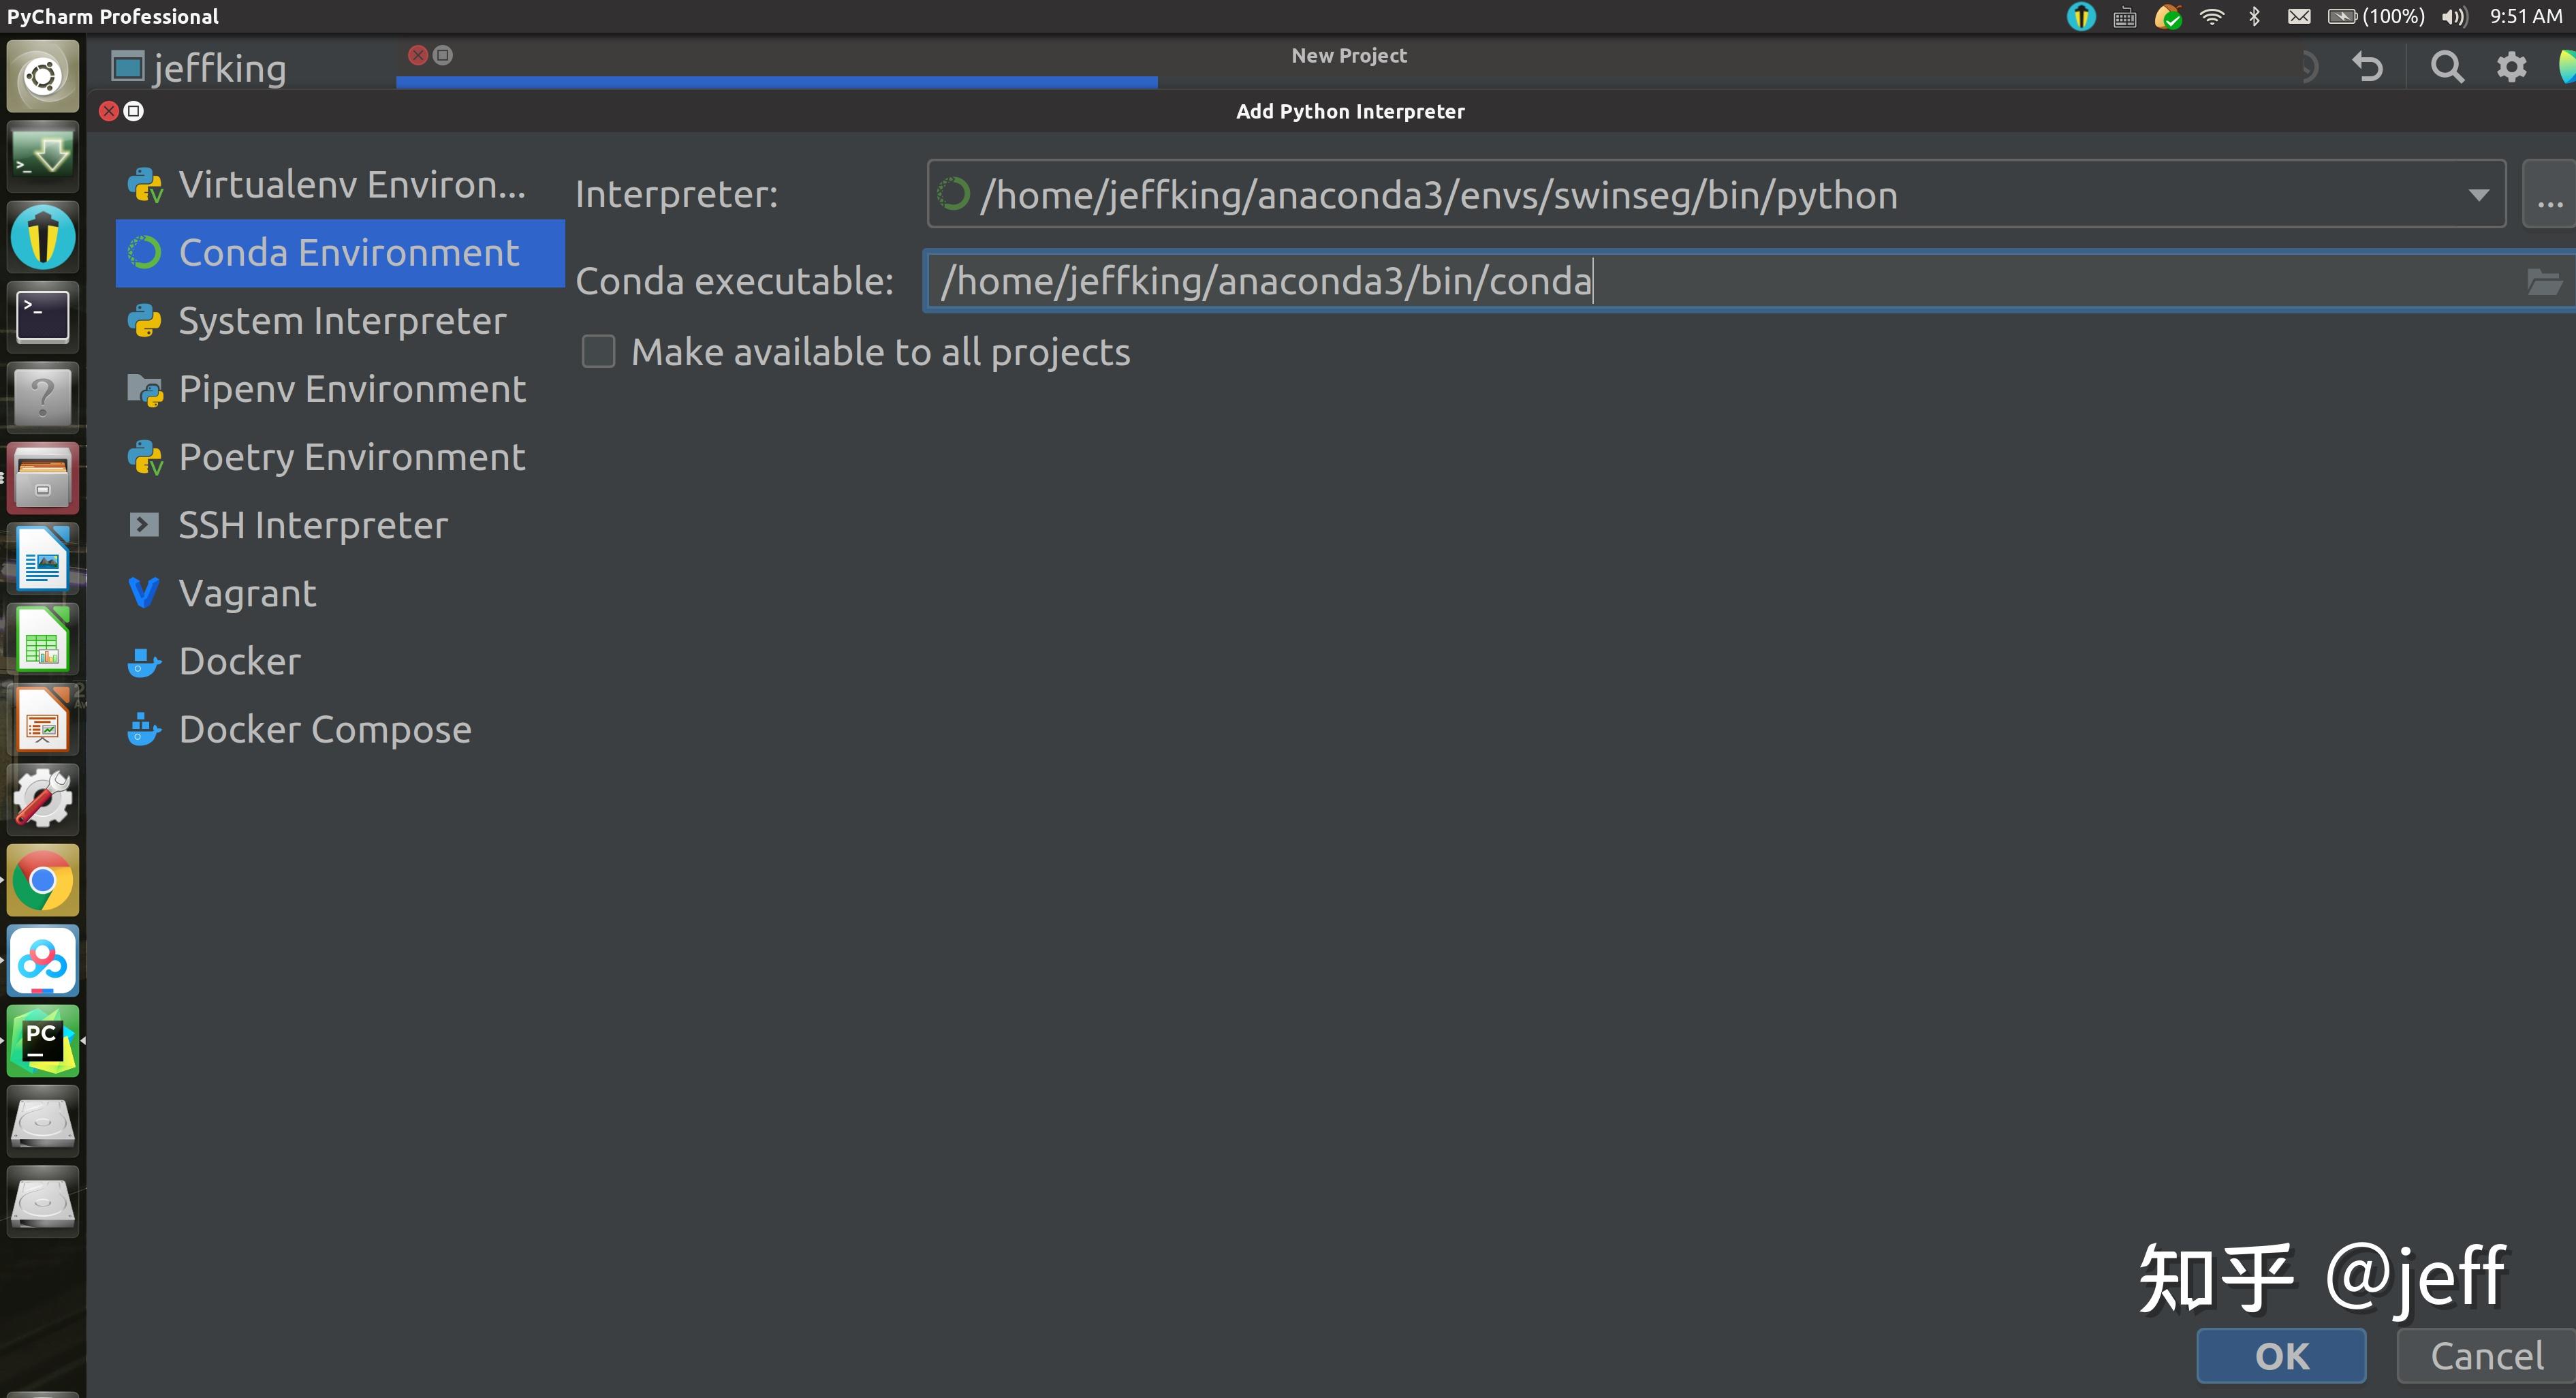The image size is (2576, 1398).
Task: Close the New Project window
Action: 418,55
